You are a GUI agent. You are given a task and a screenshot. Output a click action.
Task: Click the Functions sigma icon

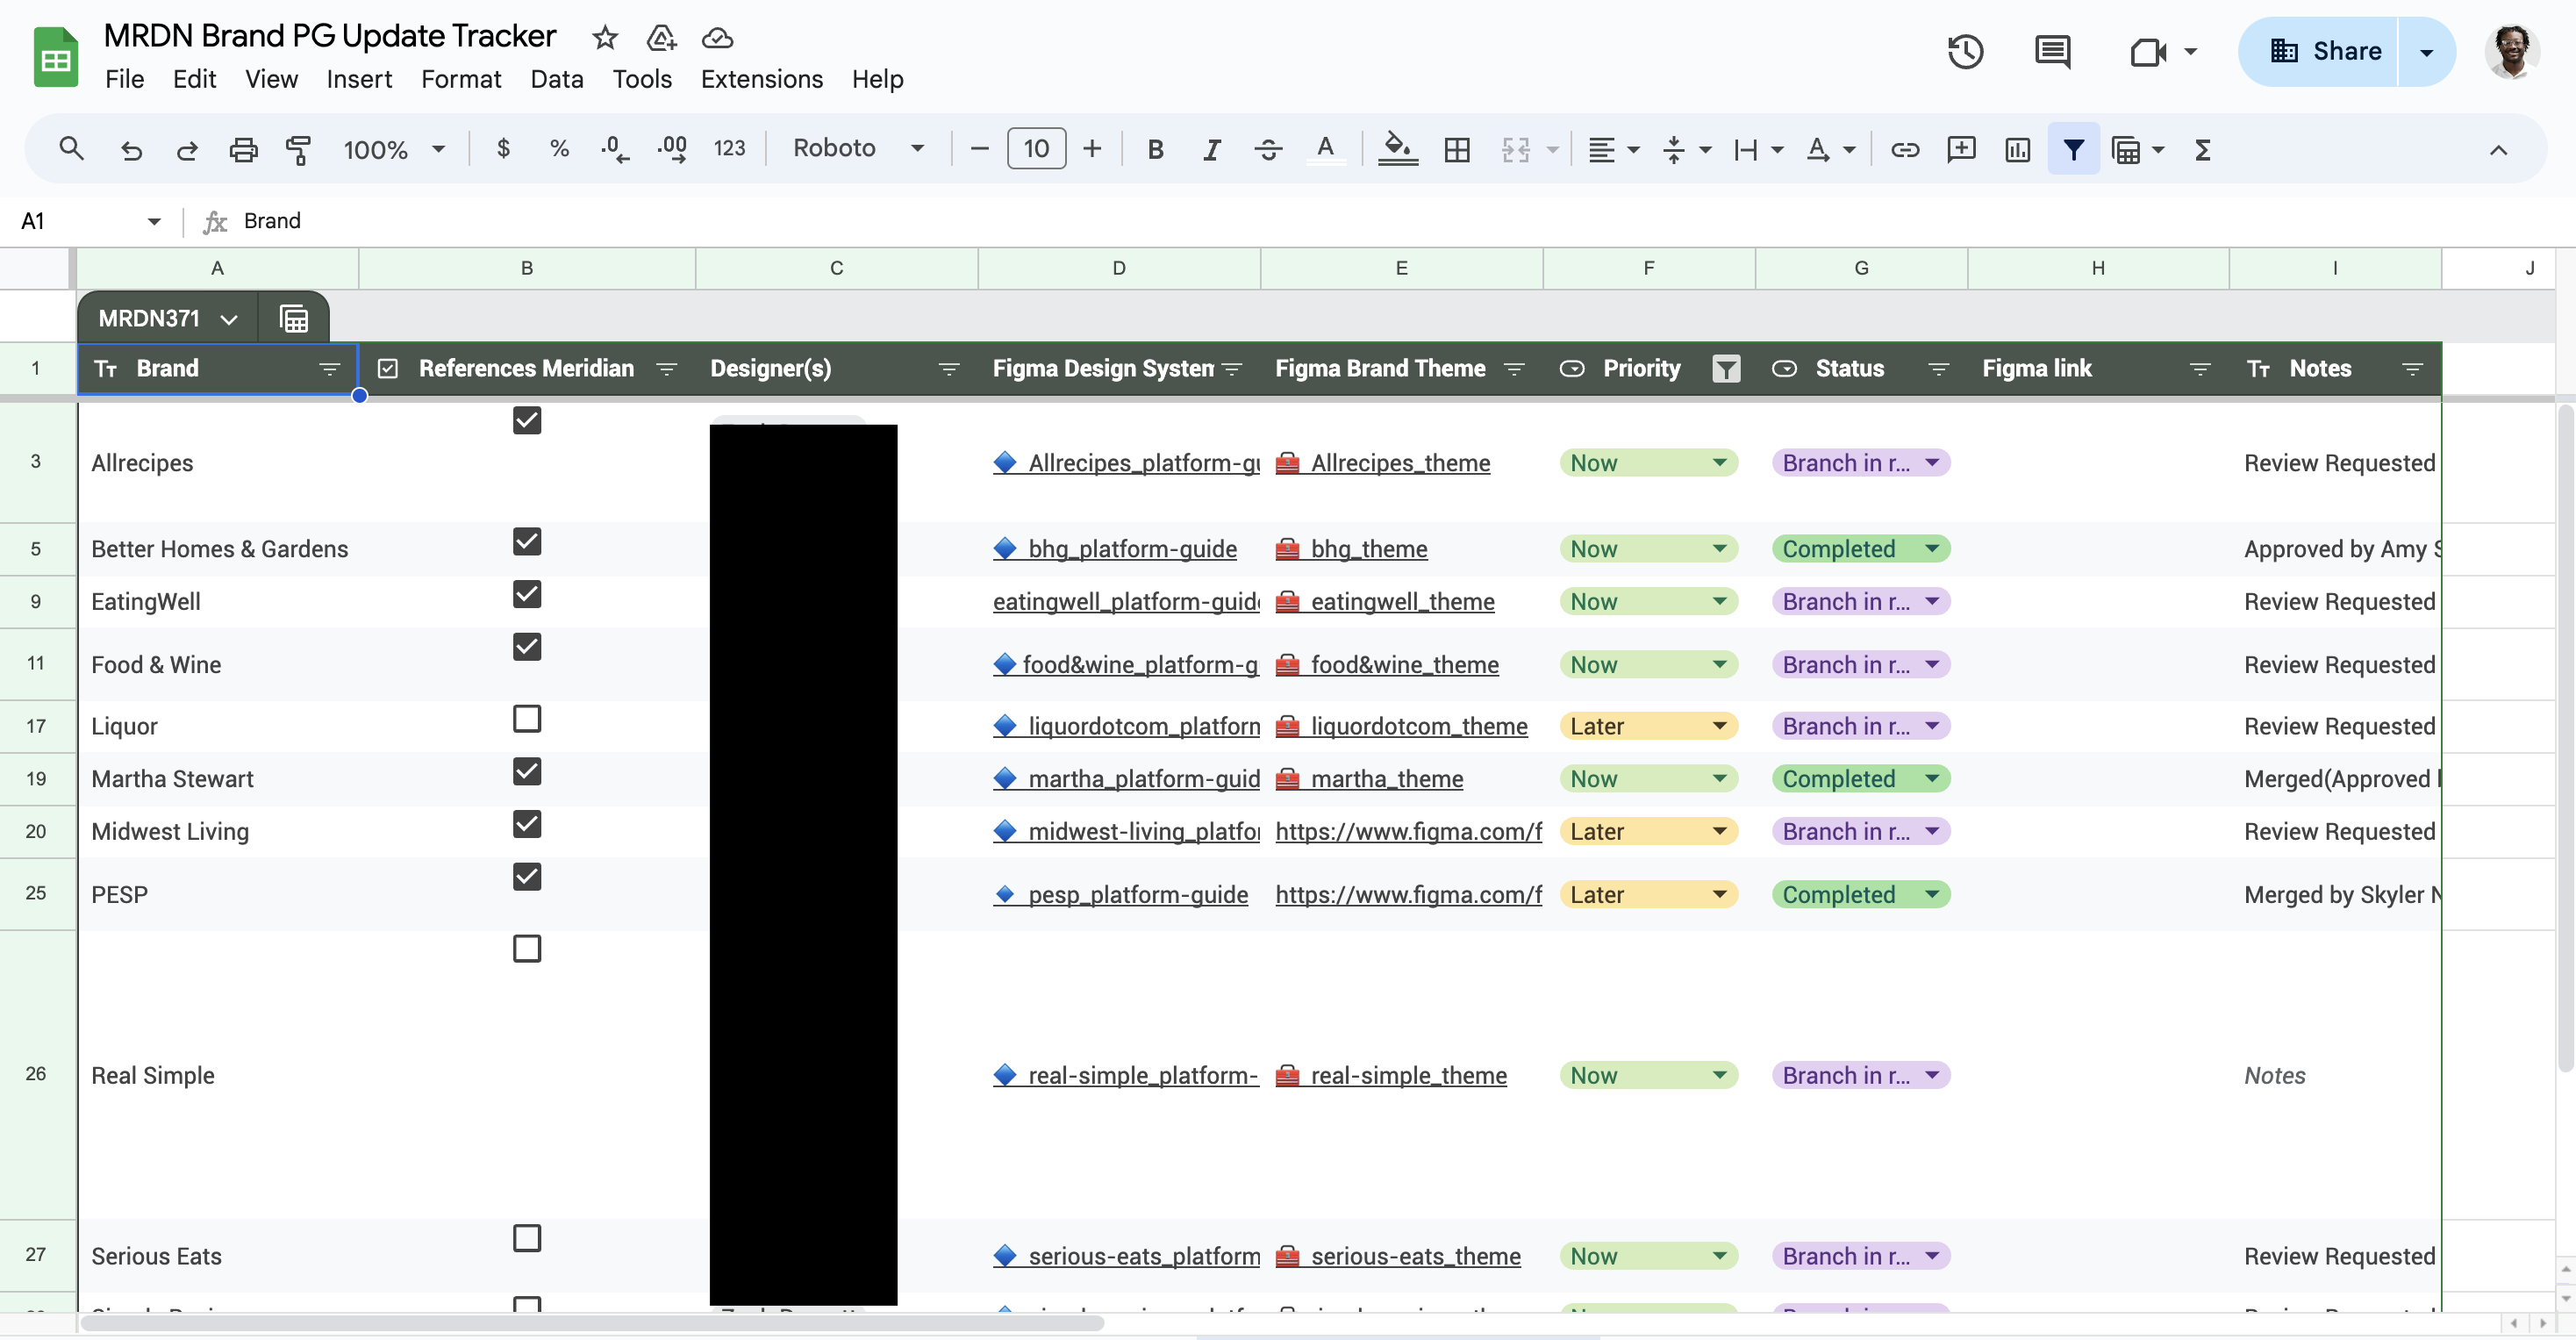tap(2202, 150)
